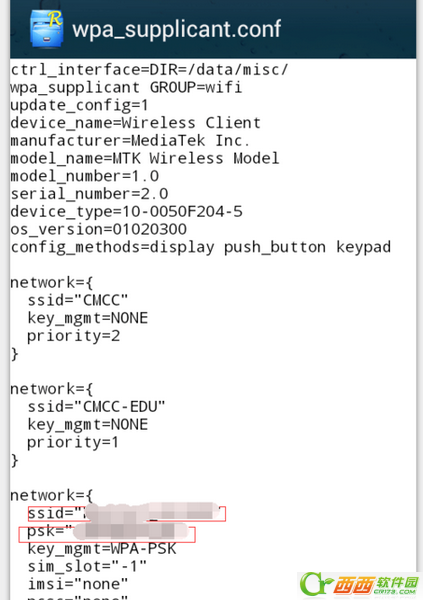Select the os_version=01020300 line
Viewport: 423px width, 600px height.
coord(98,229)
